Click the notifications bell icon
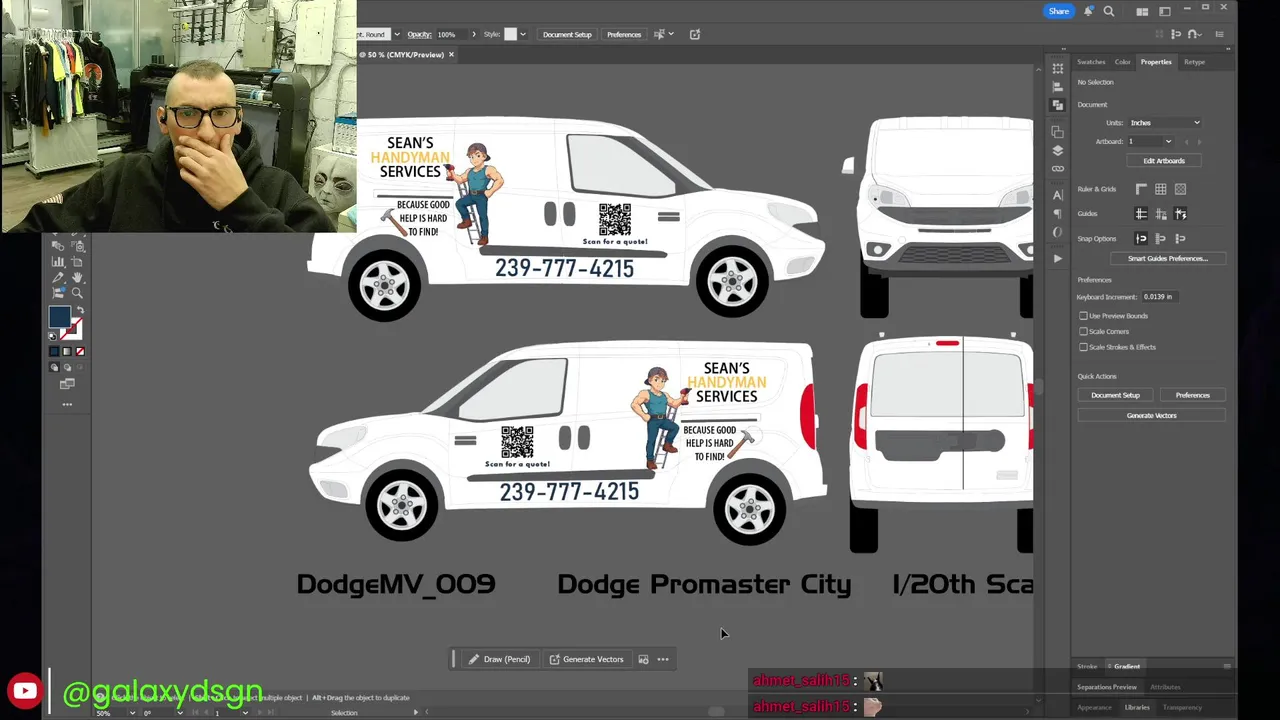The width and height of the screenshot is (1280, 720). (x=1088, y=11)
